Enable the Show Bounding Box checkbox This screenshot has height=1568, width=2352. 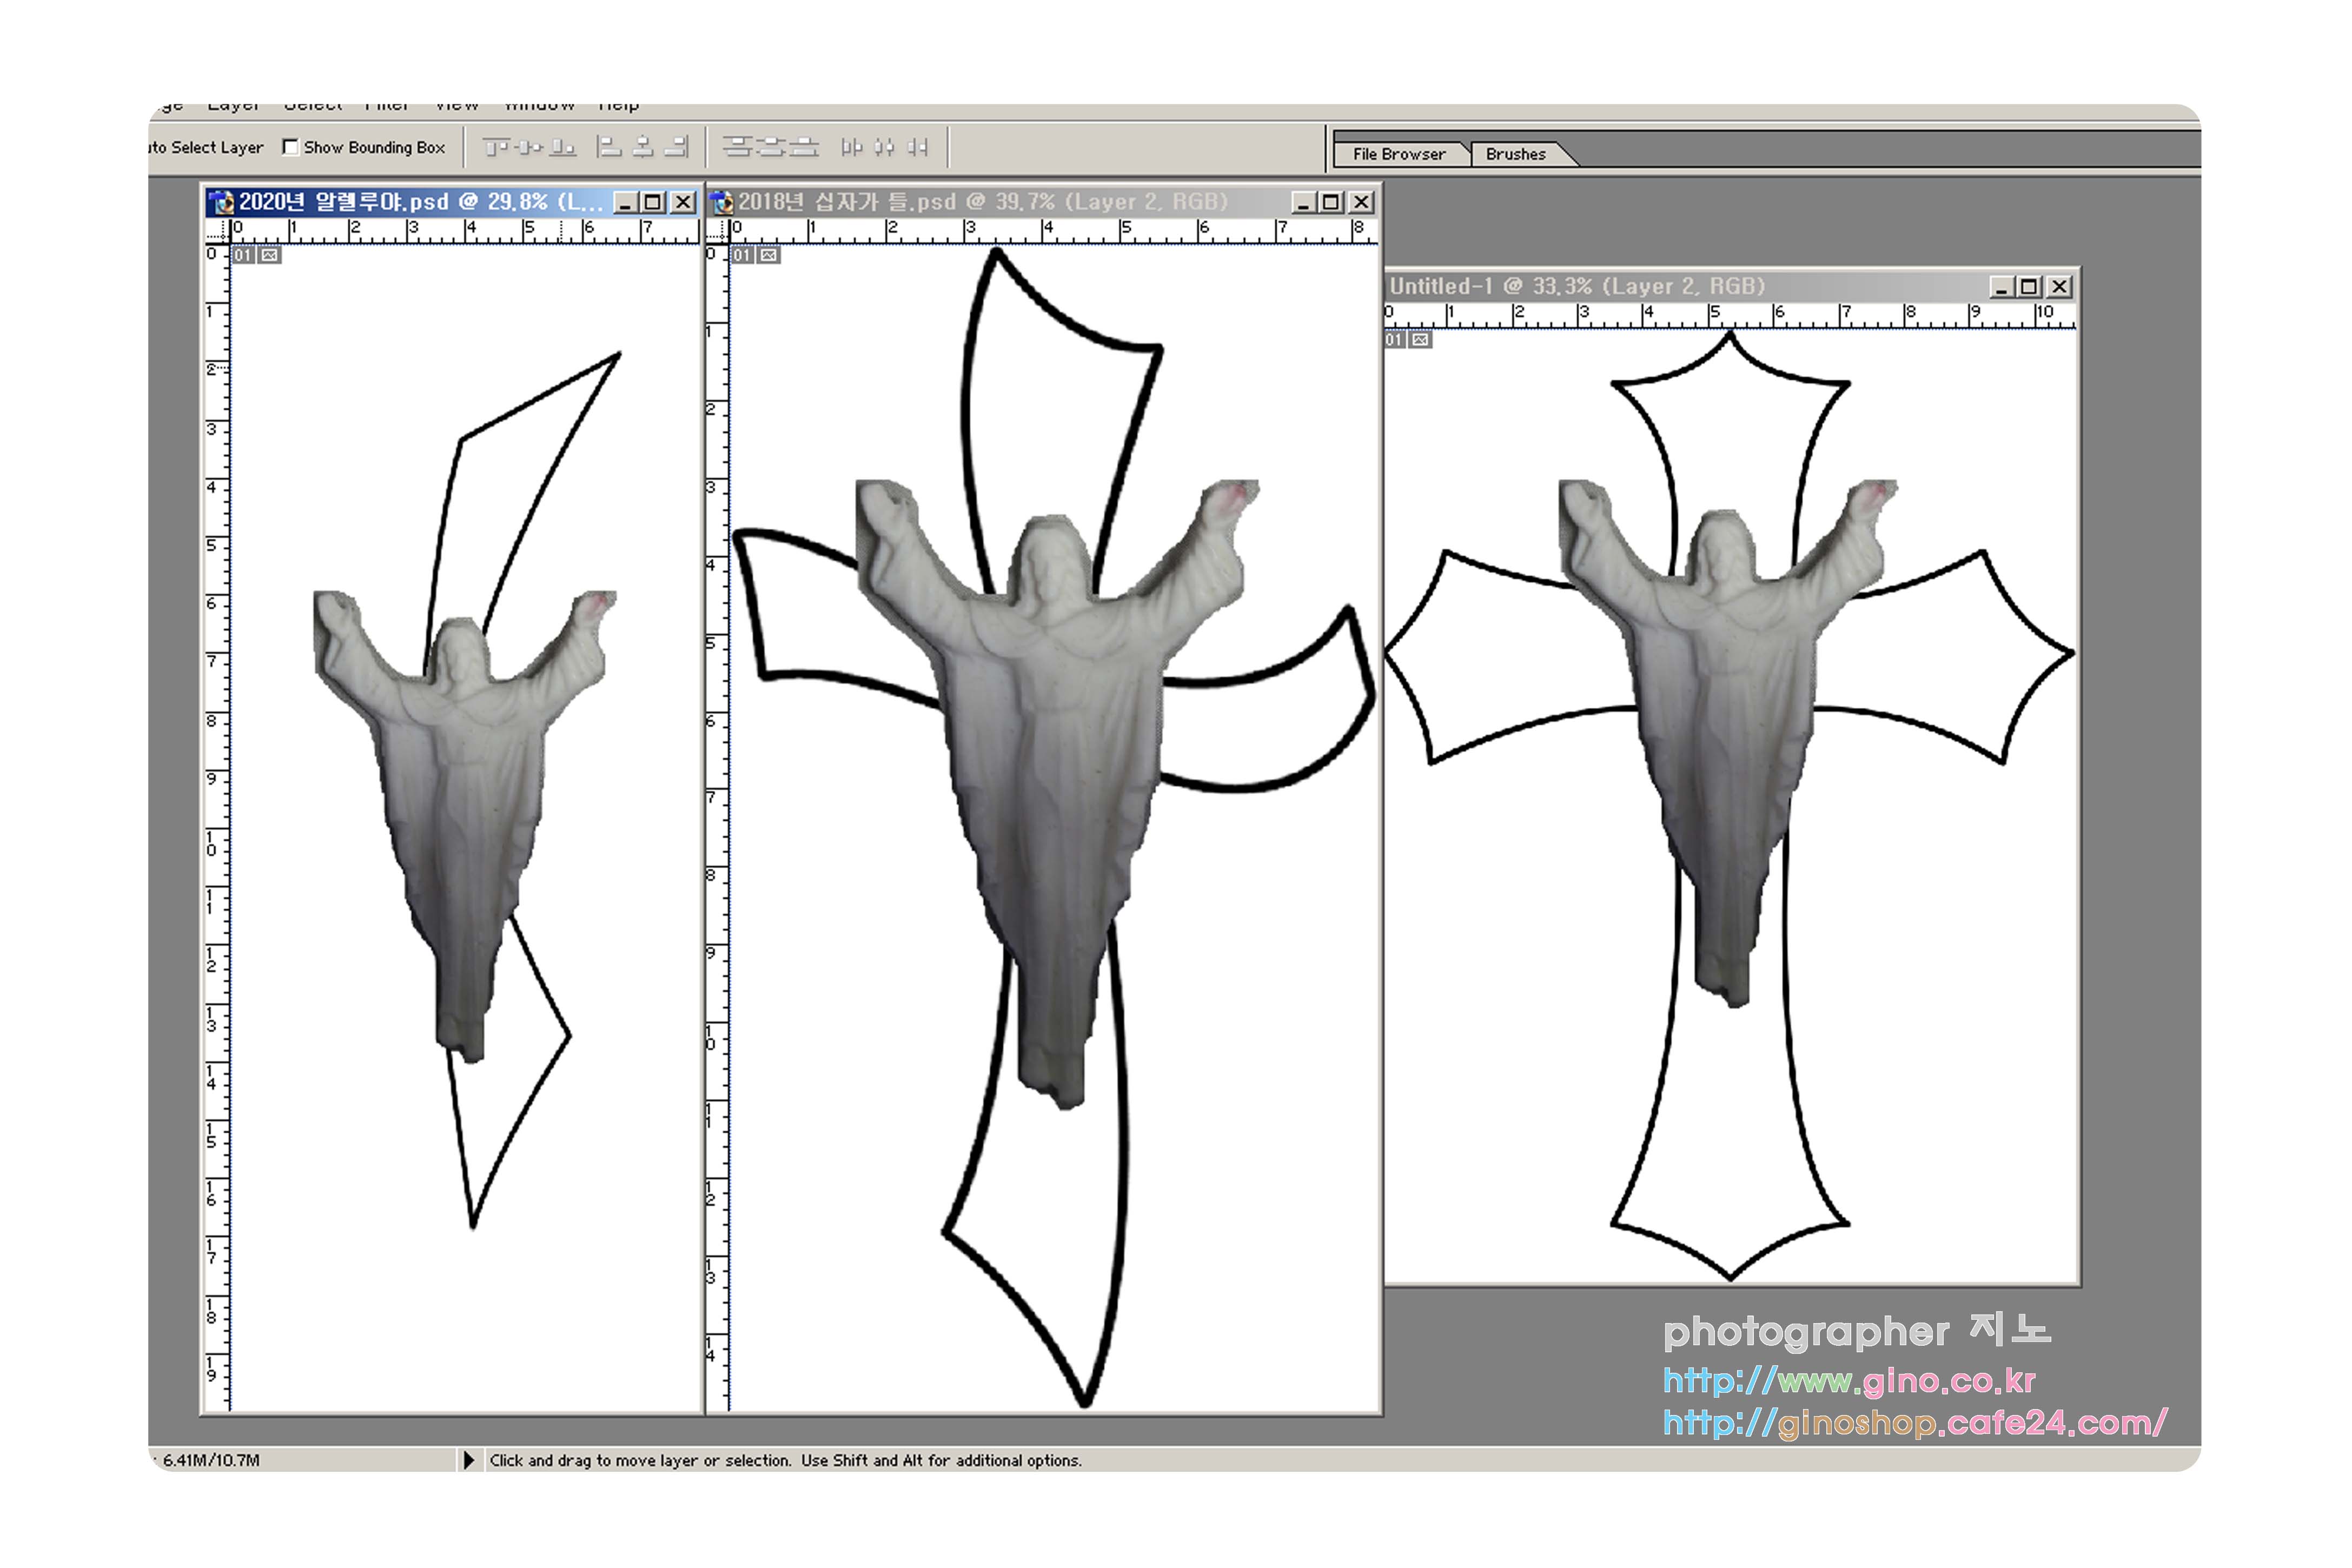pos(290,147)
